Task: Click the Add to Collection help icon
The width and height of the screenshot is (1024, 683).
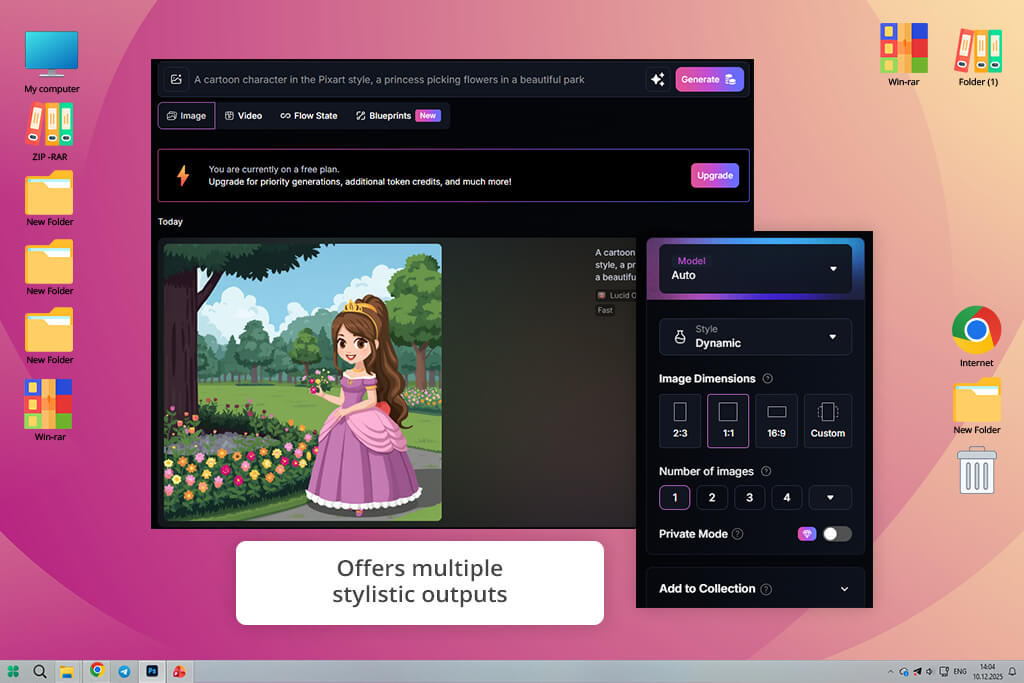Action: click(767, 589)
